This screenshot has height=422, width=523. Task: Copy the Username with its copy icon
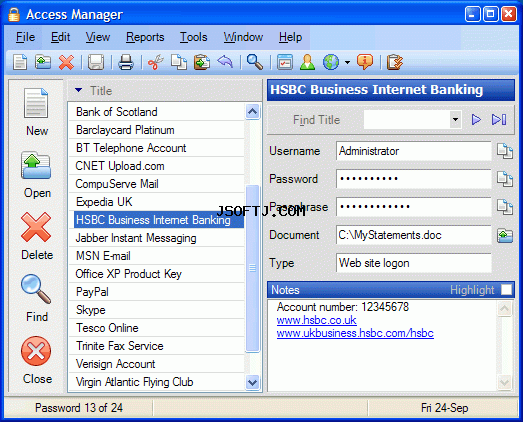click(505, 151)
